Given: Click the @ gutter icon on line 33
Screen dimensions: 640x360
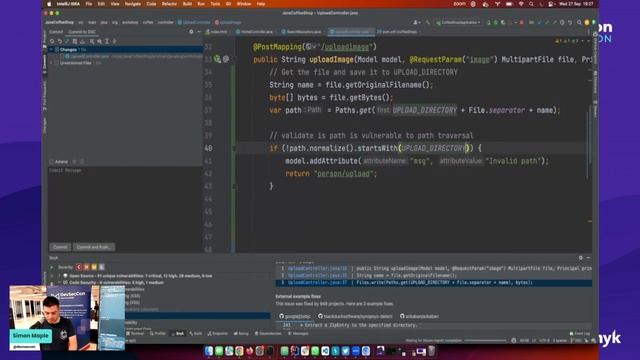Looking at the screenshot, I should (x=226, y=59).
